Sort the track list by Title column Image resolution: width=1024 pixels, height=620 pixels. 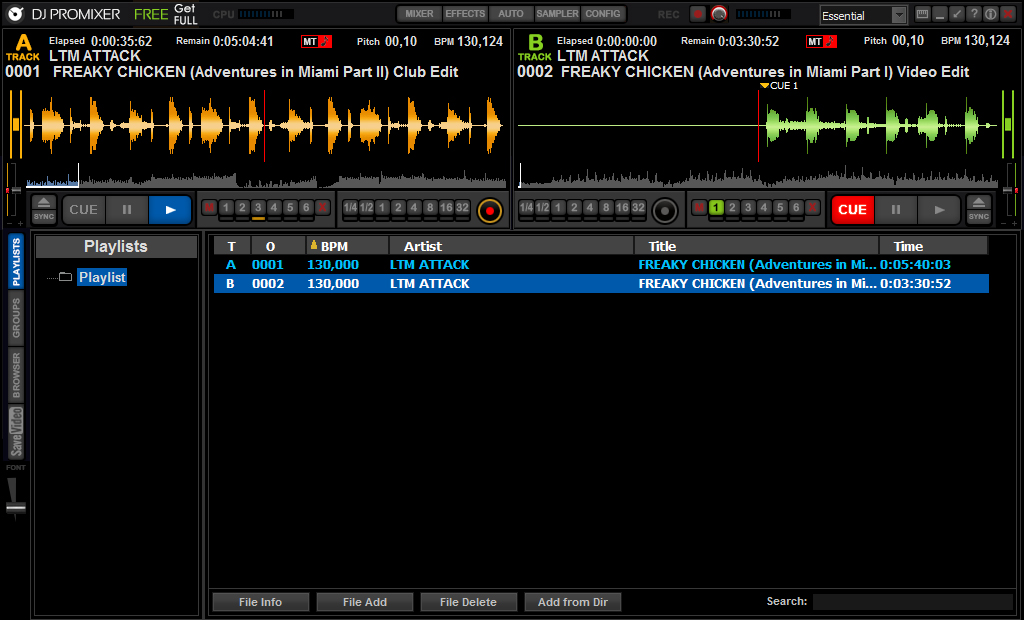(756, 246)
